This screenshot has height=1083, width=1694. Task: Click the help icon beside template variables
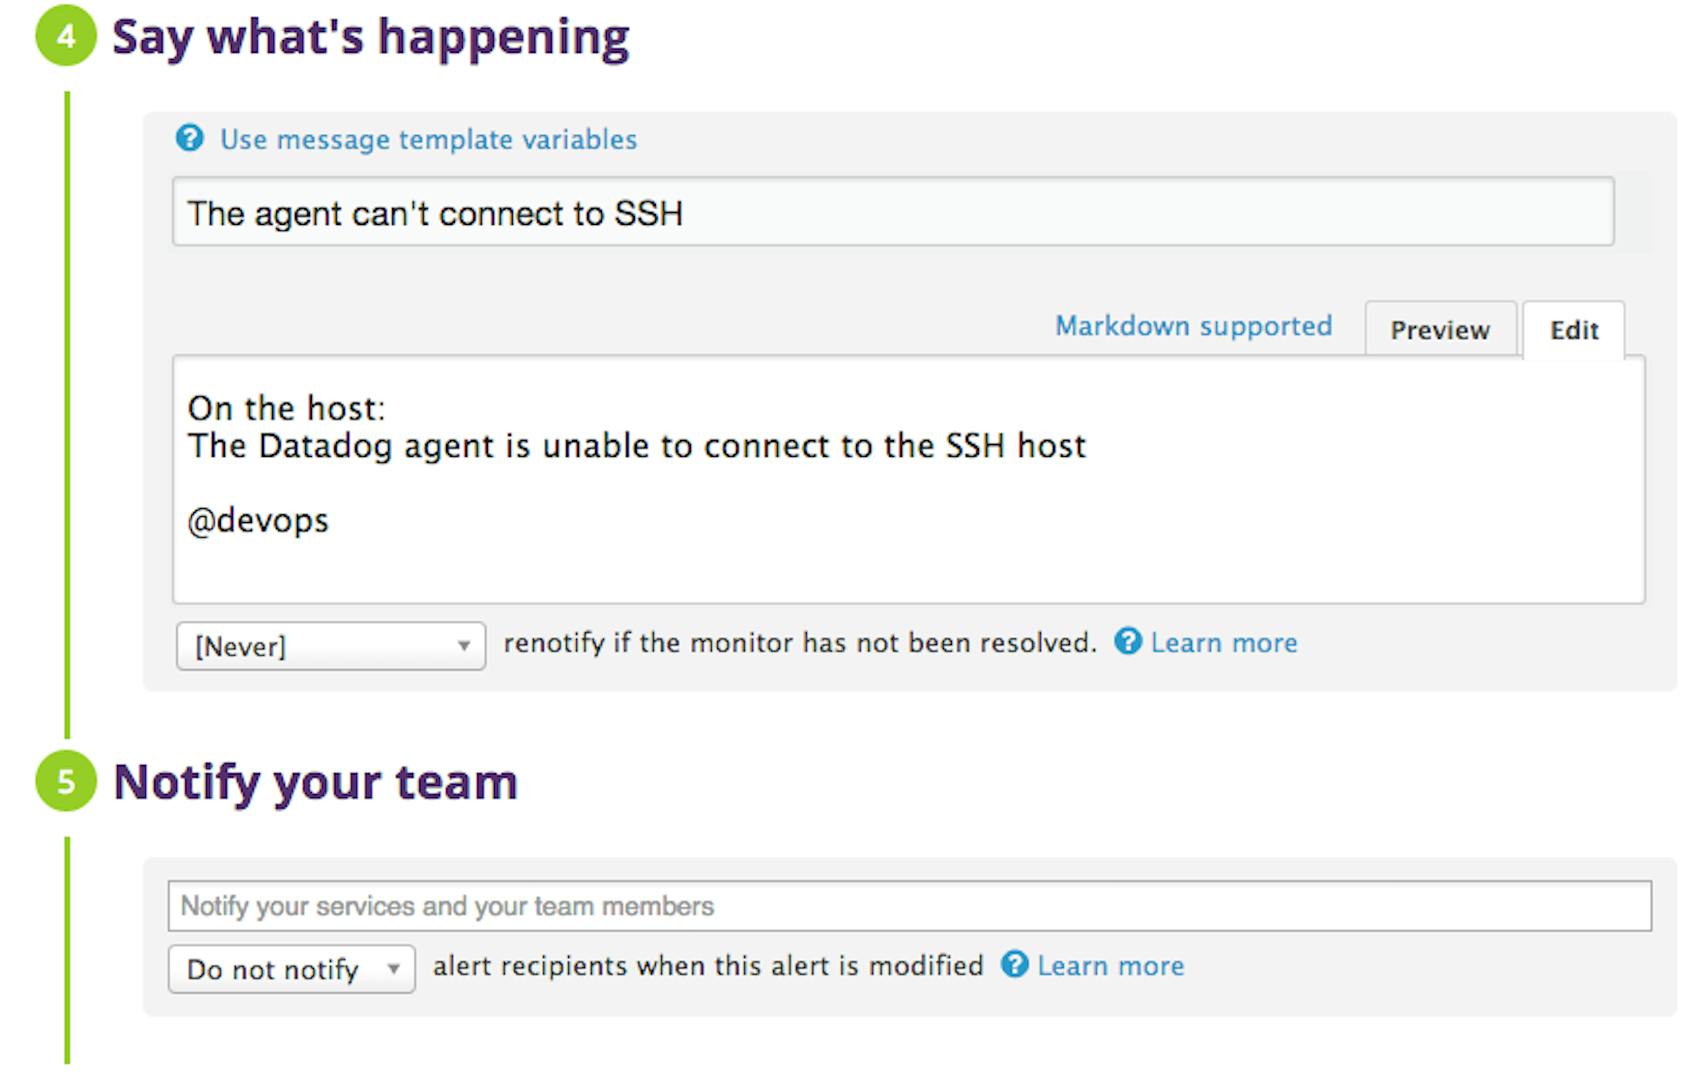[189, 138]
